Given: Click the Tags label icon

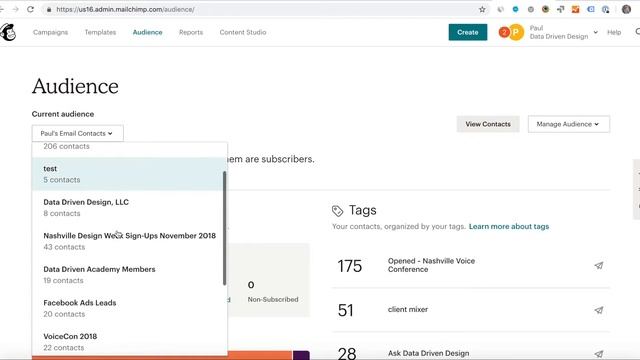Looking at the screenshot, I should coord(338,211).
